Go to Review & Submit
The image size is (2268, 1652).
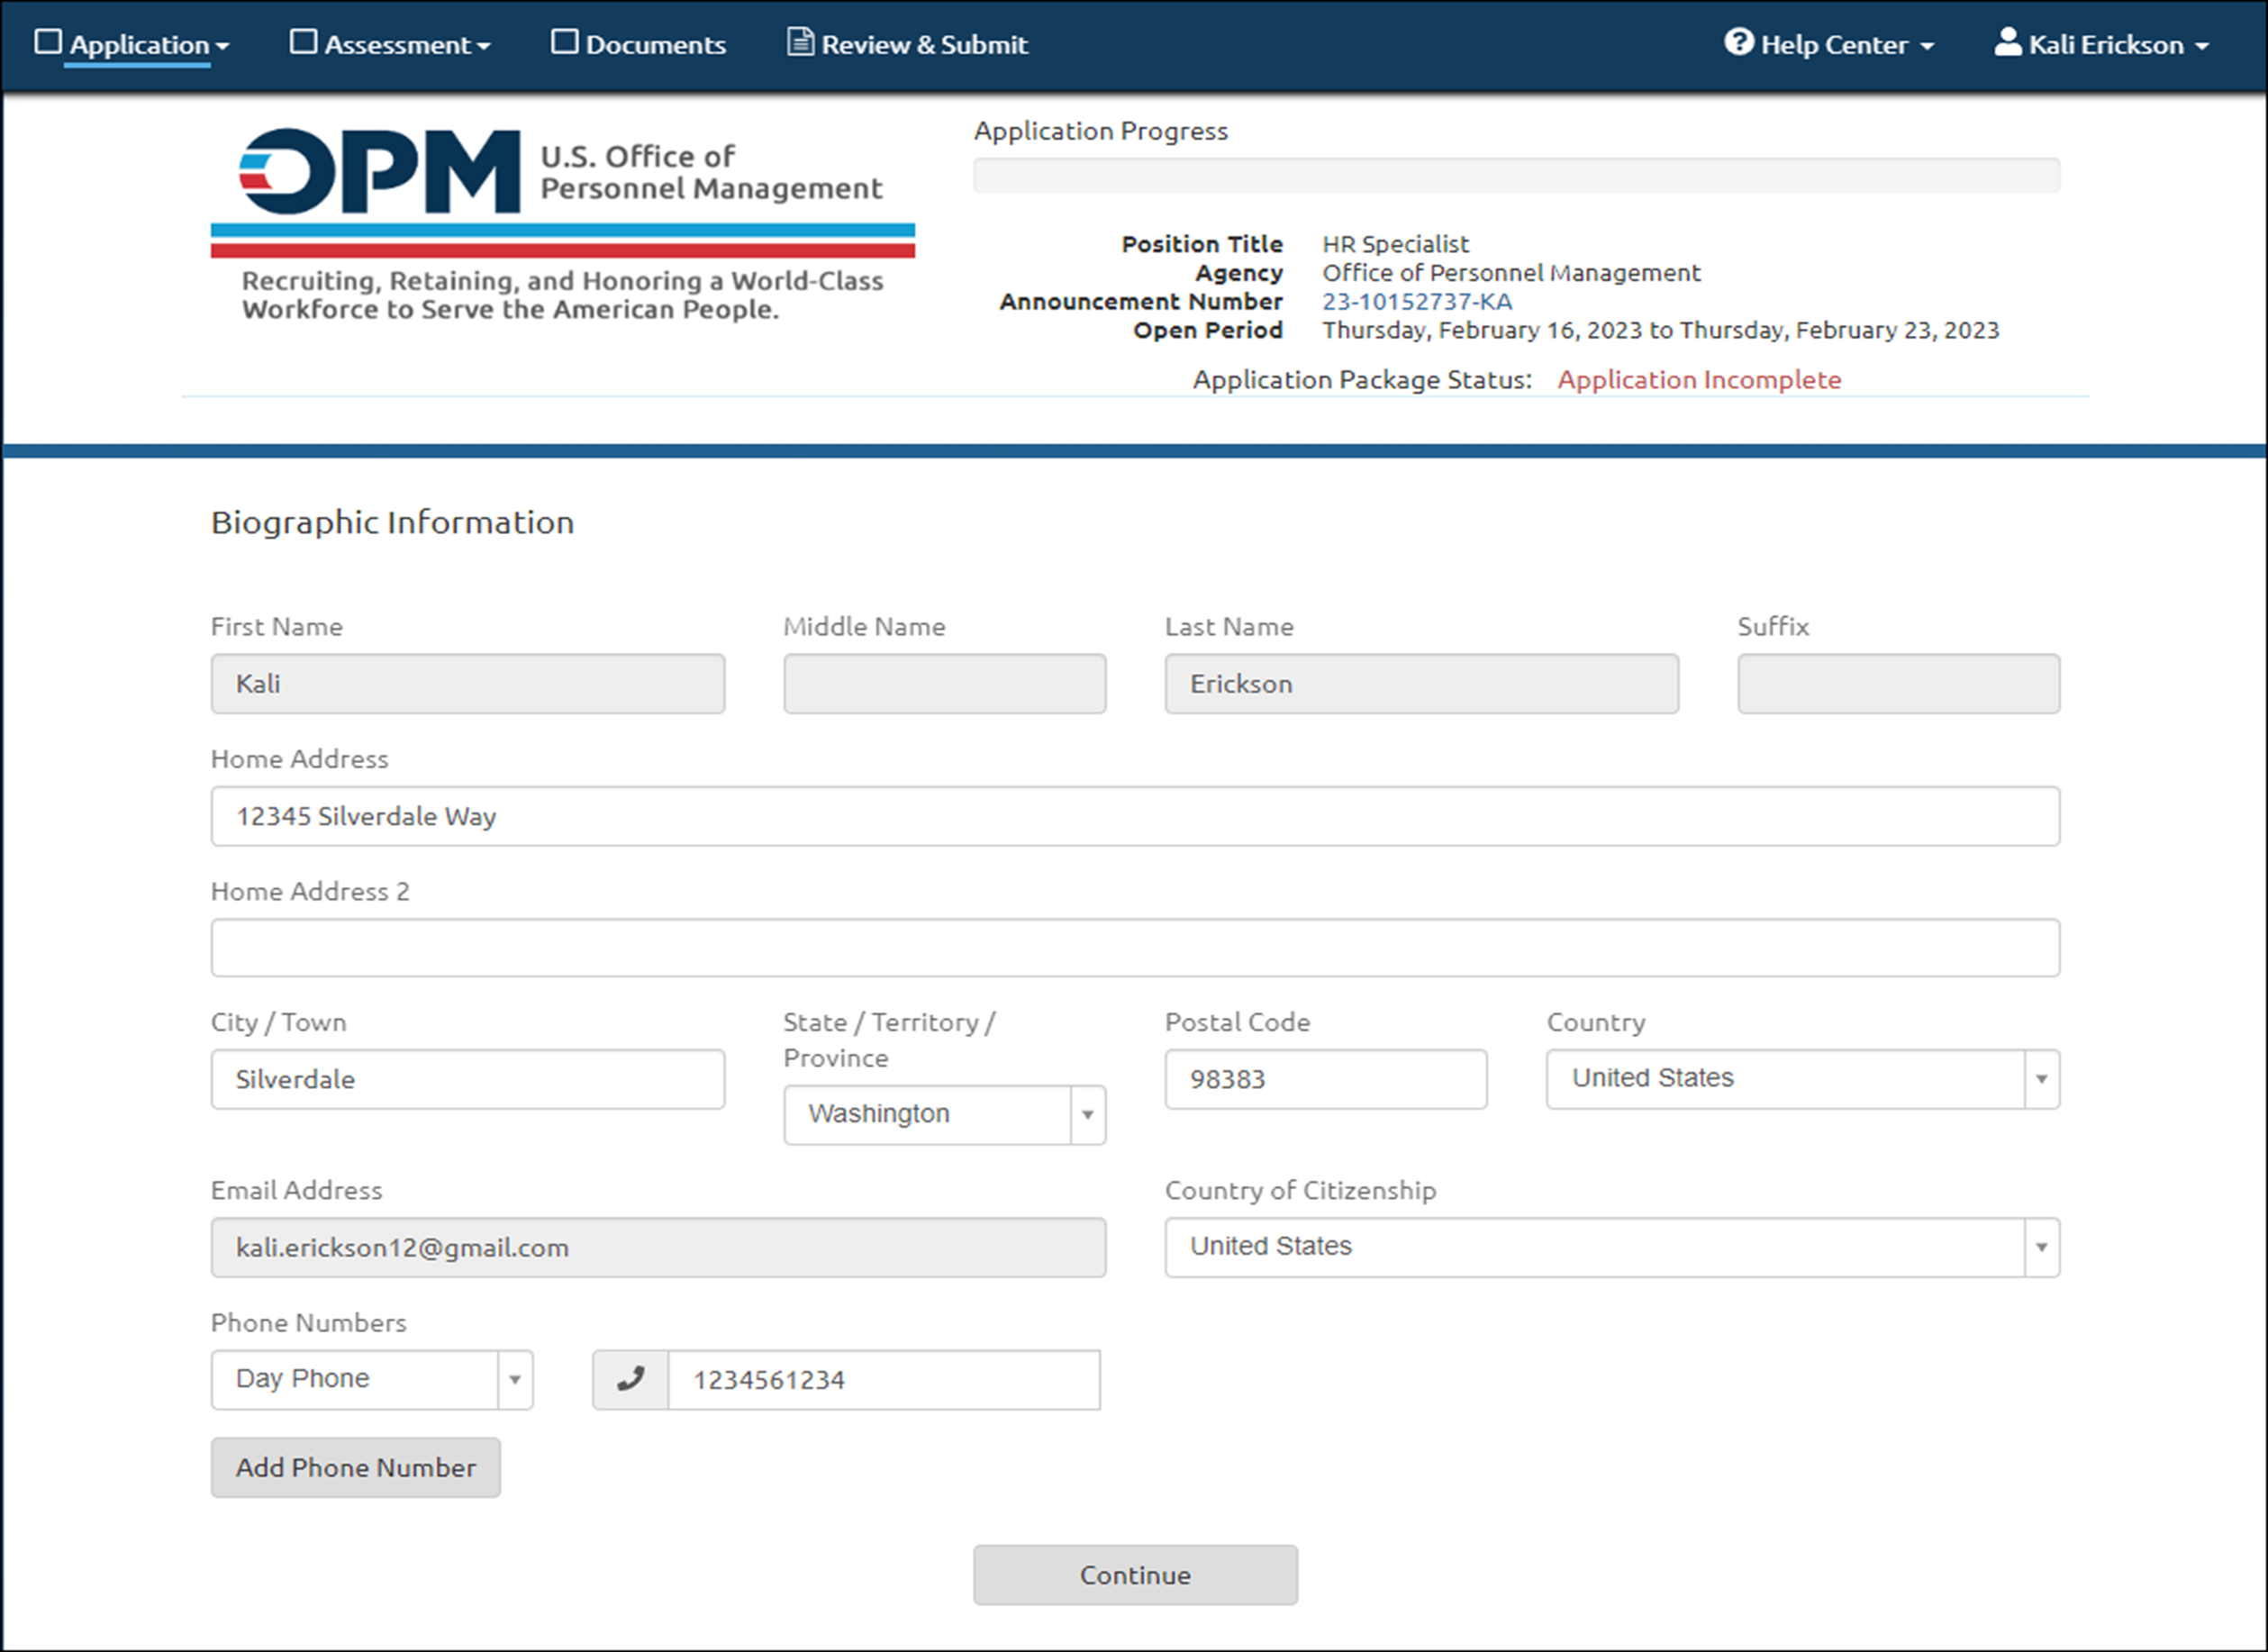point(908,44)
